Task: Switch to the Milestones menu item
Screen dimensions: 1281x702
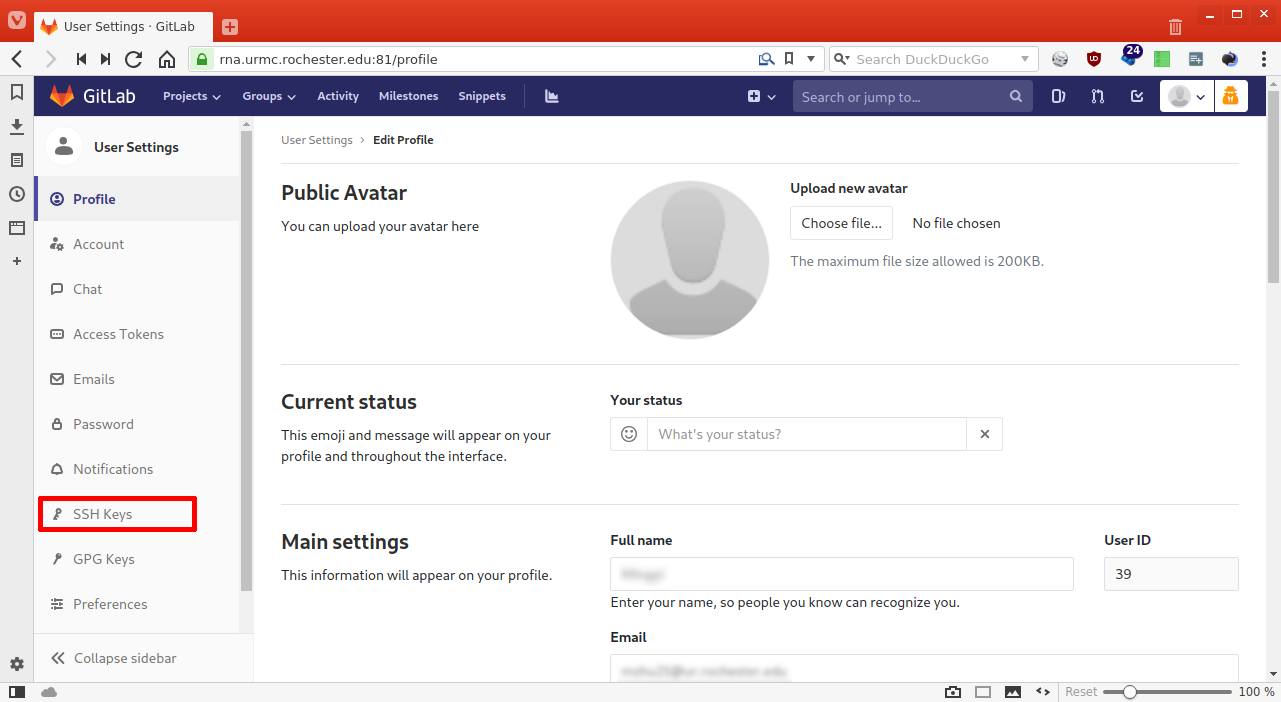Action: pyautogui.click(x=408, y=96)
